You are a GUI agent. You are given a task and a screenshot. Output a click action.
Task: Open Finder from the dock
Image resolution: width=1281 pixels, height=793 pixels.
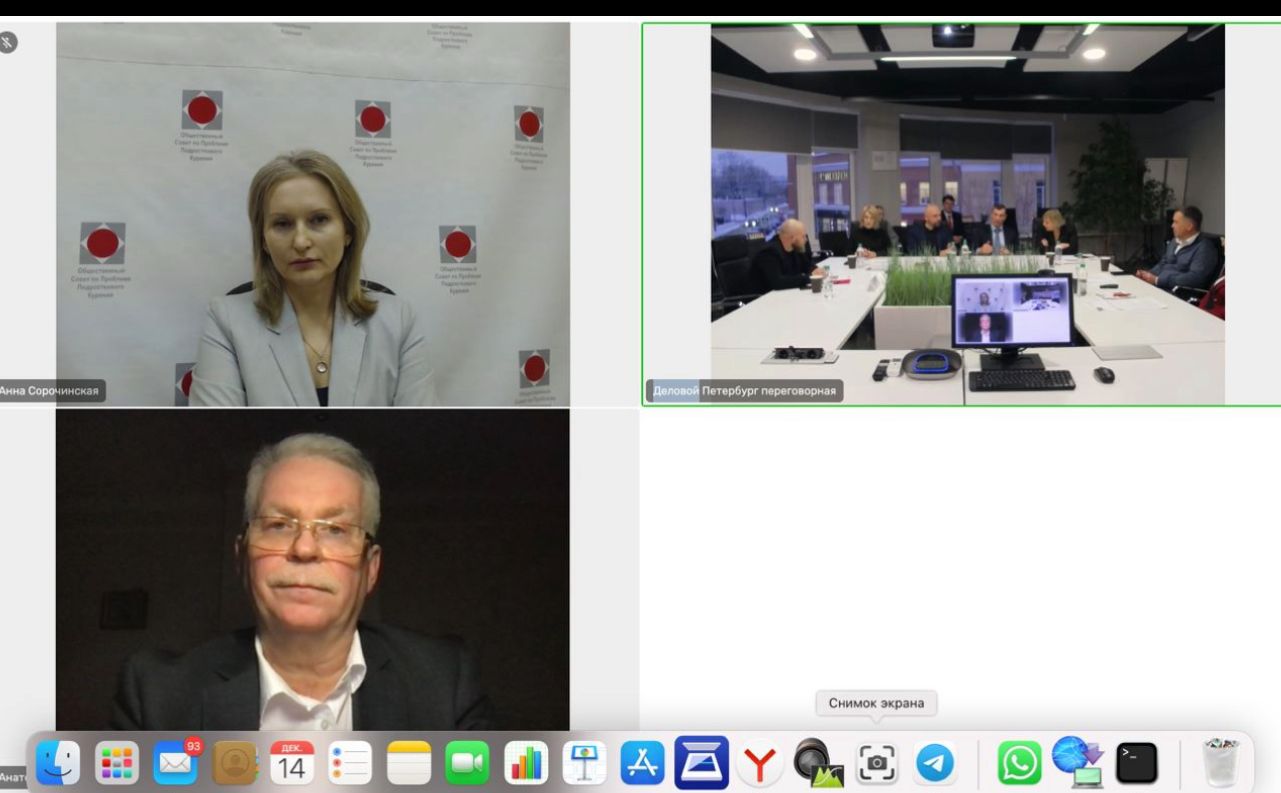[58, 765]
